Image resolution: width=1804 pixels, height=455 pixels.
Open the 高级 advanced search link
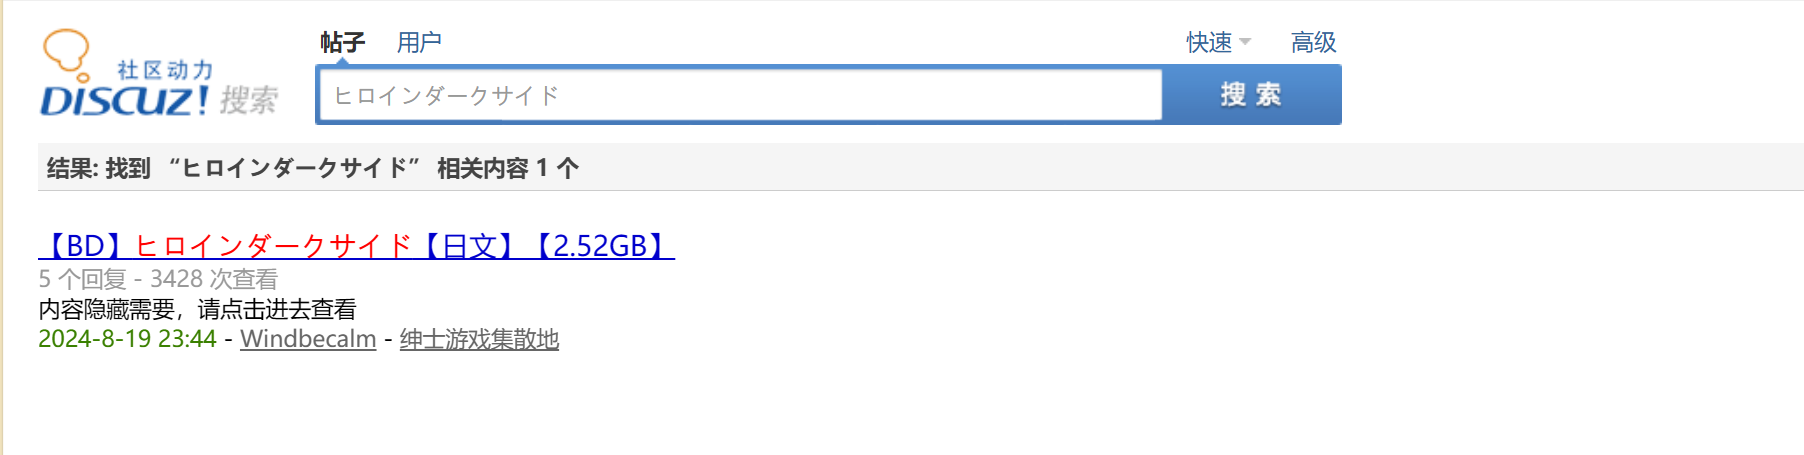pyautogui.click(x=1313, y=42)
